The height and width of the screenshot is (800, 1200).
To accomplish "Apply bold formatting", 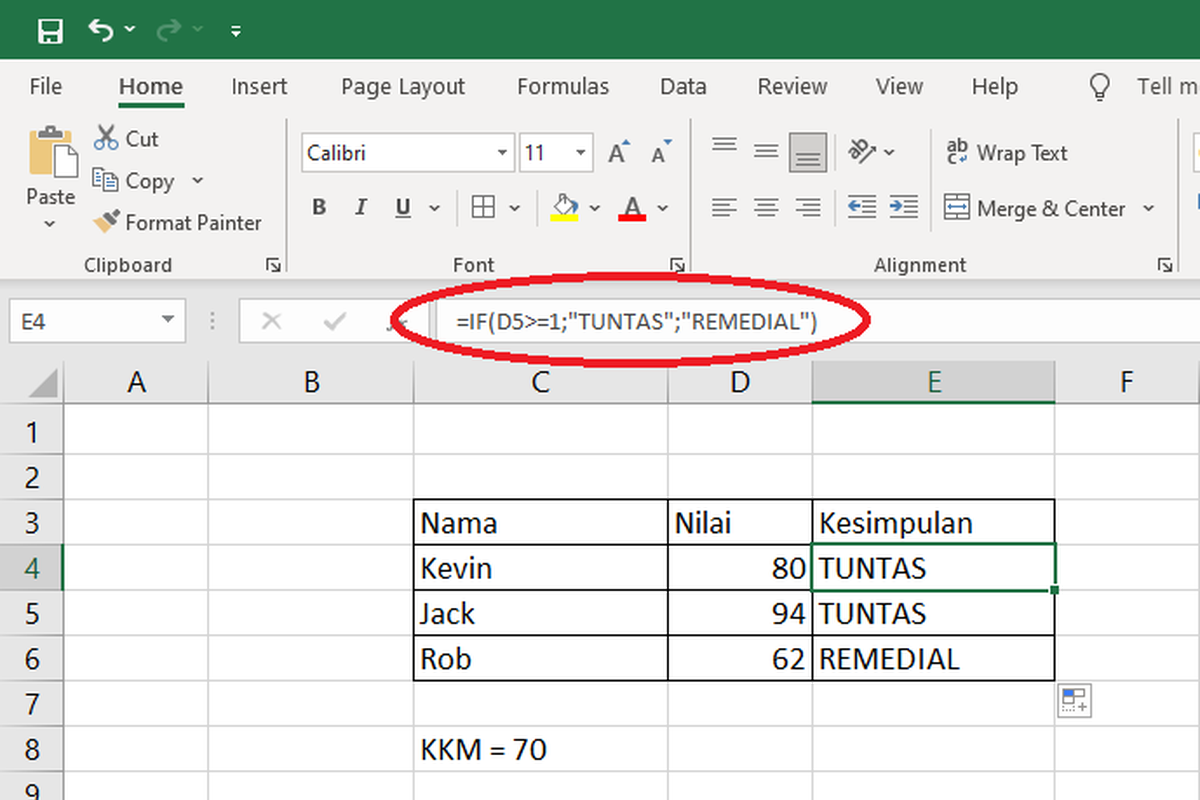I will point(318,207).
